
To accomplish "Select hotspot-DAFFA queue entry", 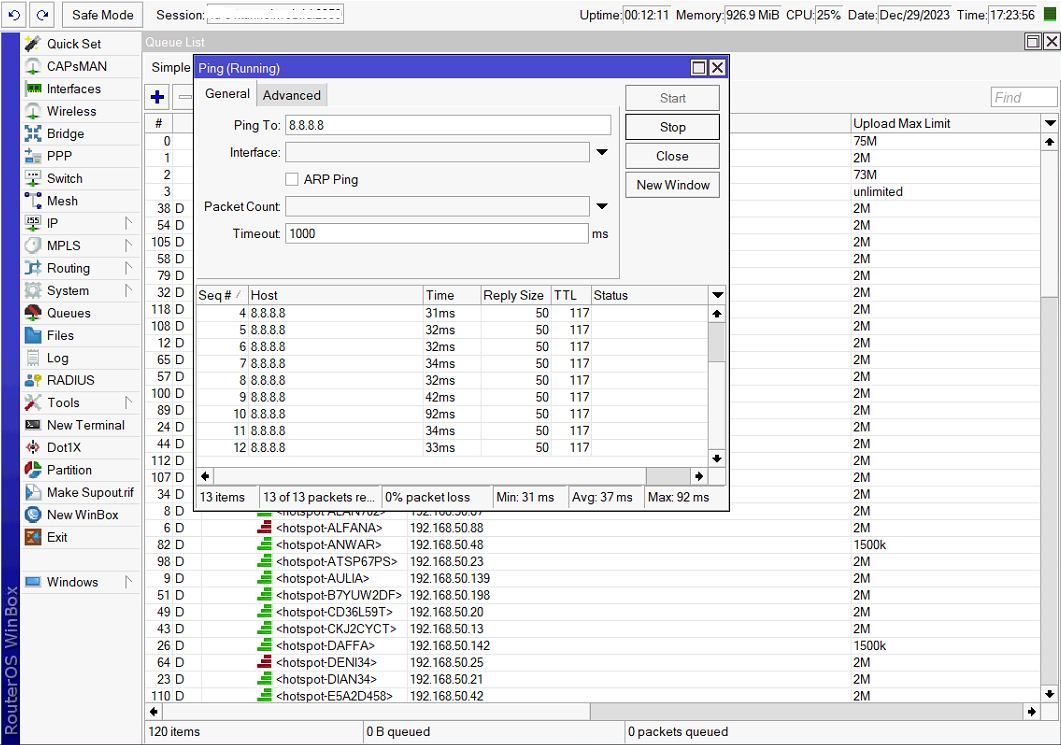I will point(592,646).
